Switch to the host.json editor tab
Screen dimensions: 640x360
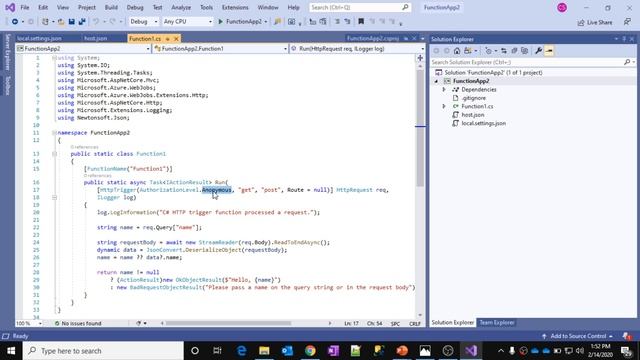(96, 38)
